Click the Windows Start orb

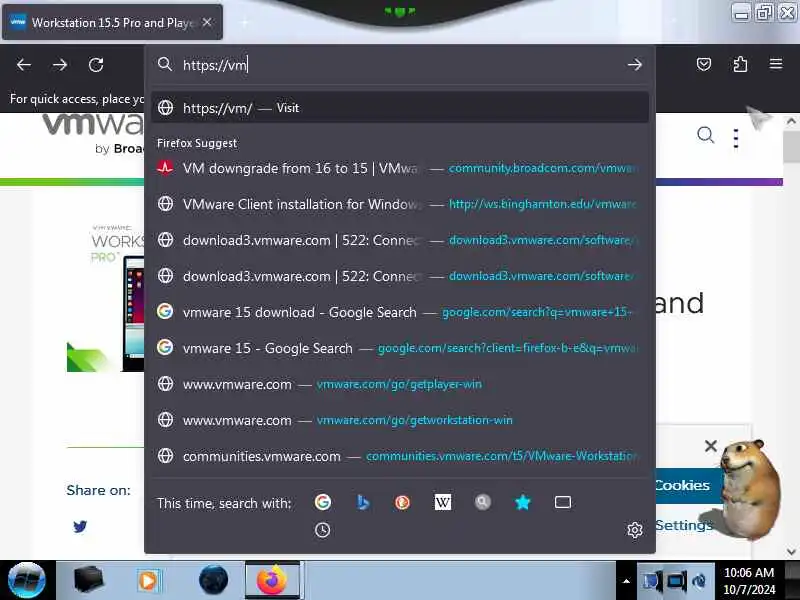pos(27,580)
